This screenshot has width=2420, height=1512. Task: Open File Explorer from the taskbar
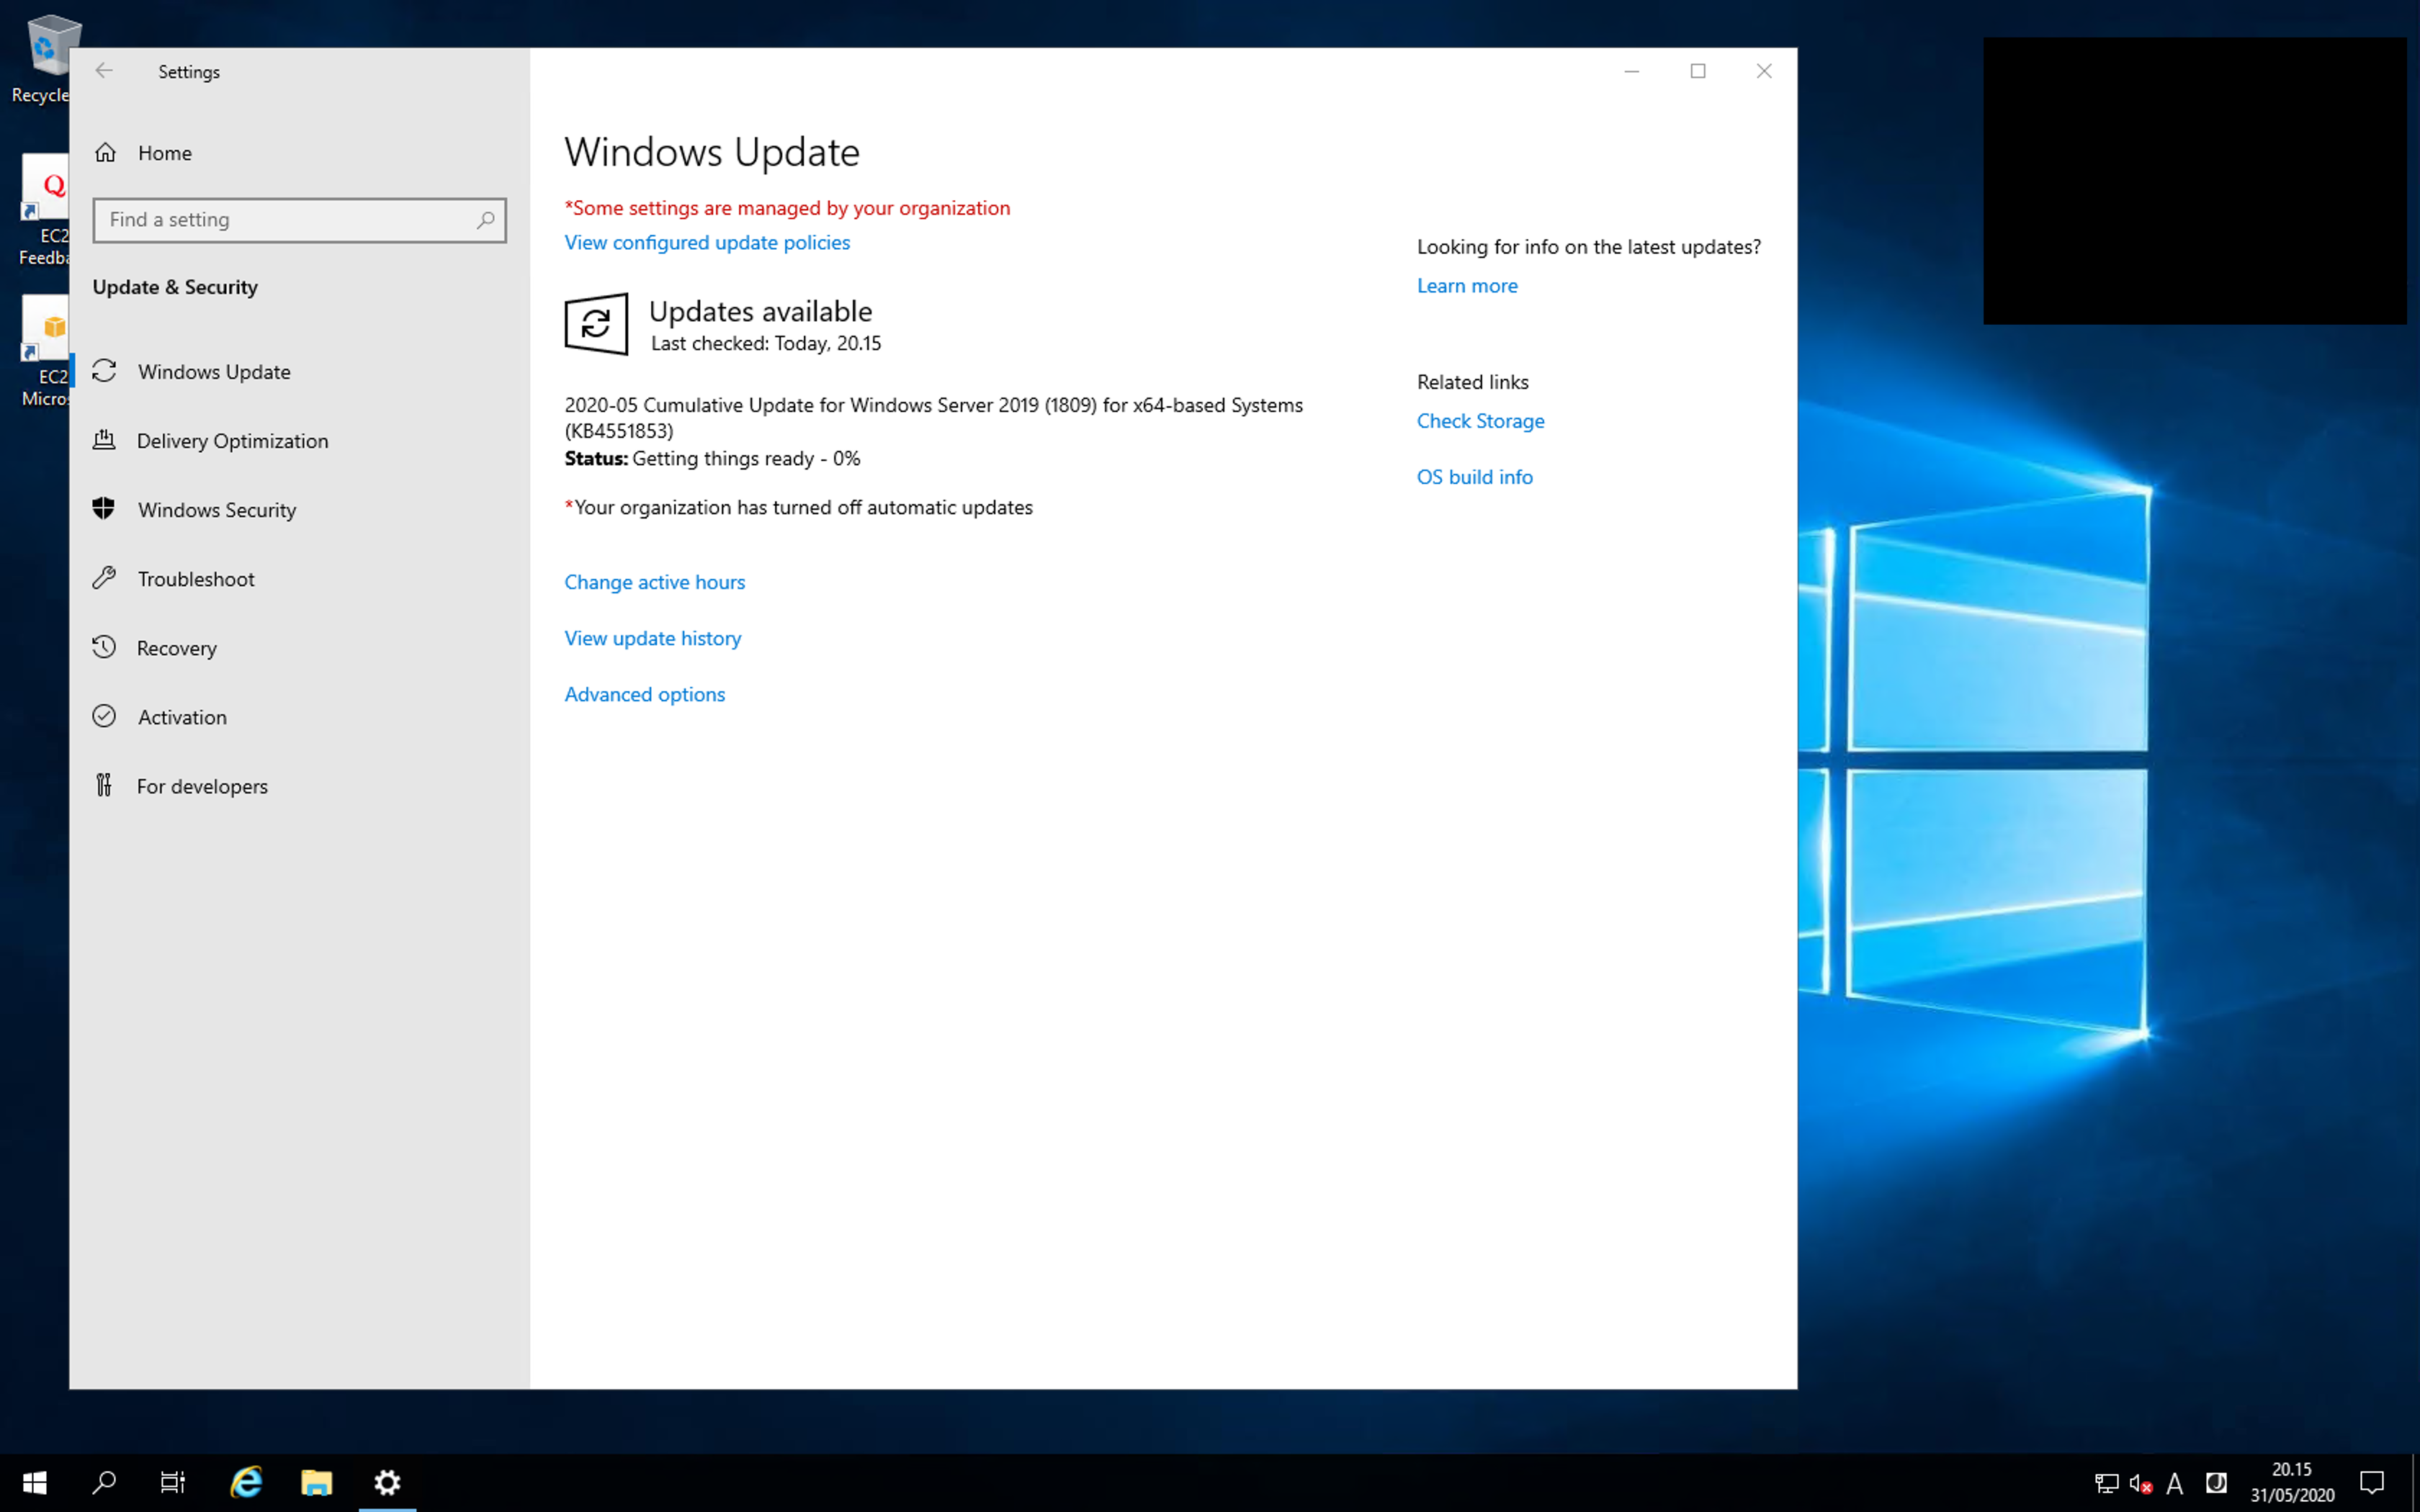316,1482
